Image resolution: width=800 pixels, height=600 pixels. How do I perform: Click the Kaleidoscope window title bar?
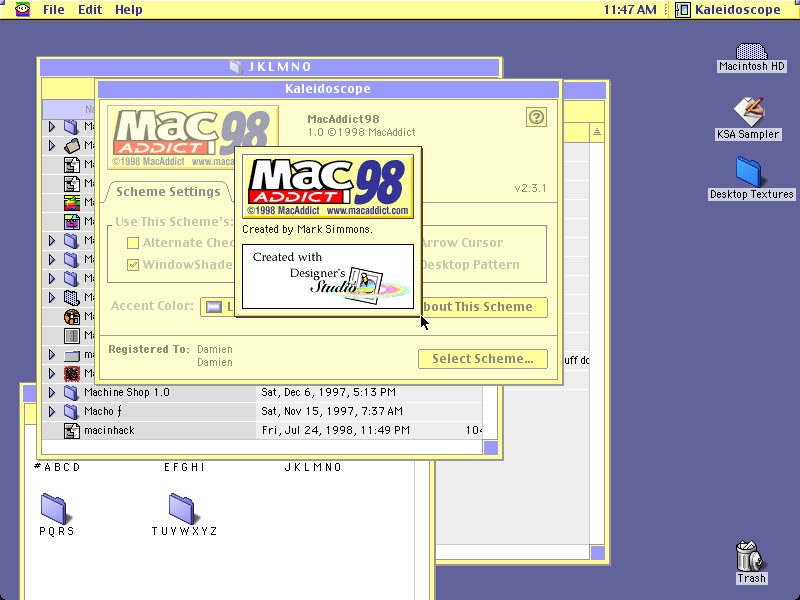coord(329,89)
